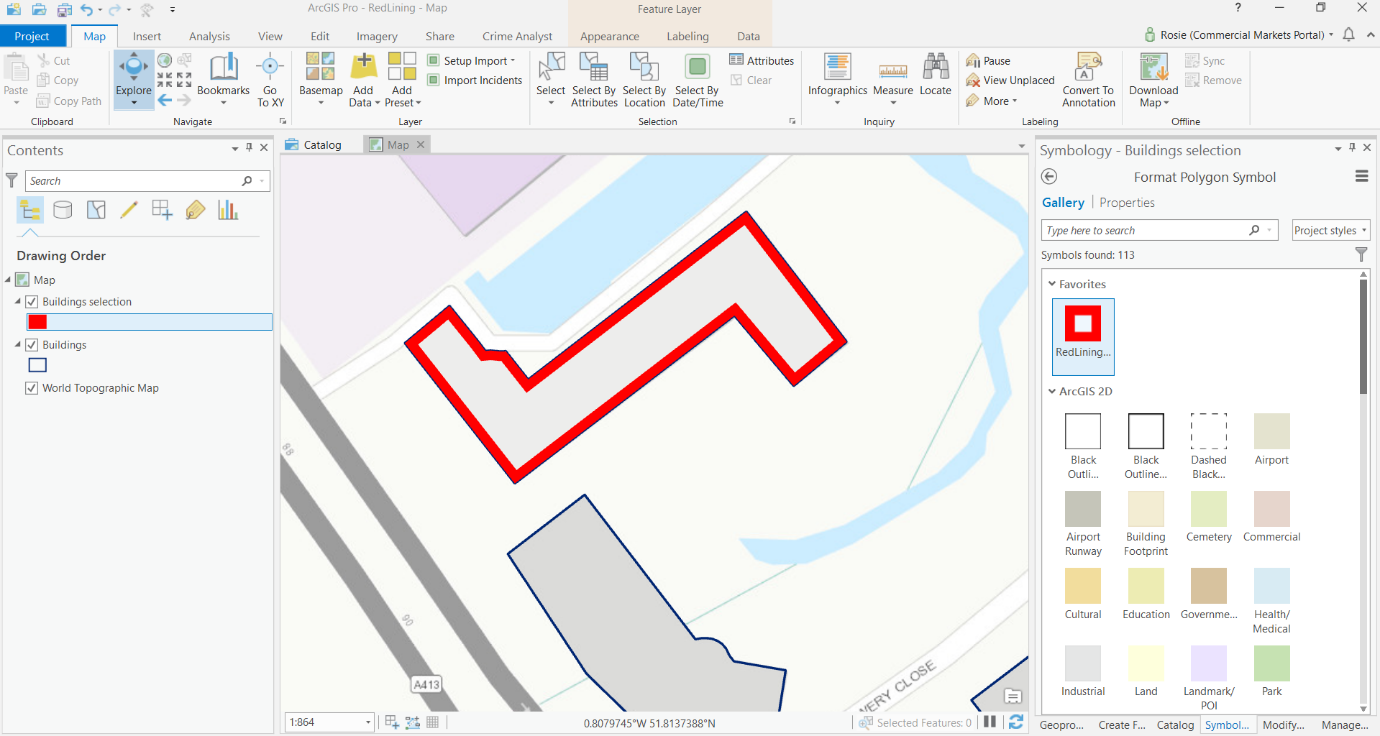Open Select By Attributes
1380x736 pixels.
pyautogui.click(x=594, y=80)
